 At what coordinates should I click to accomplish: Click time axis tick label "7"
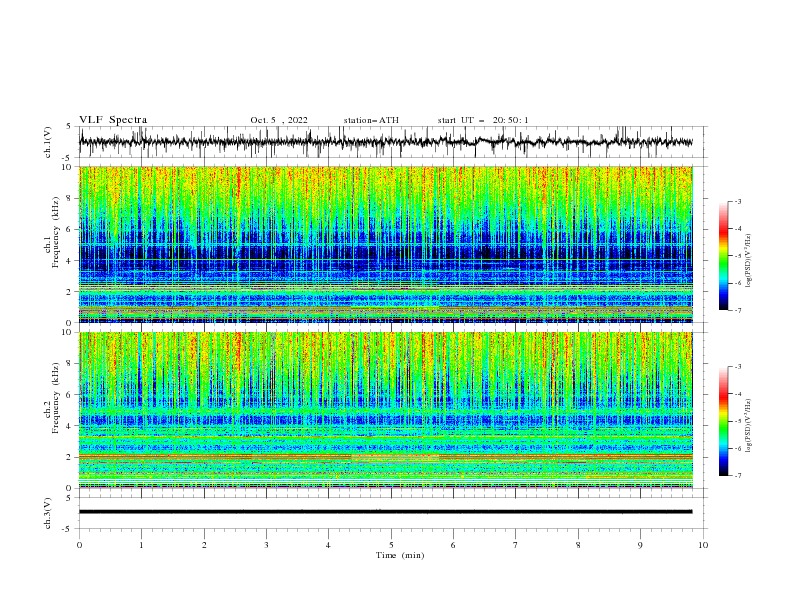(x=516, y=545)
